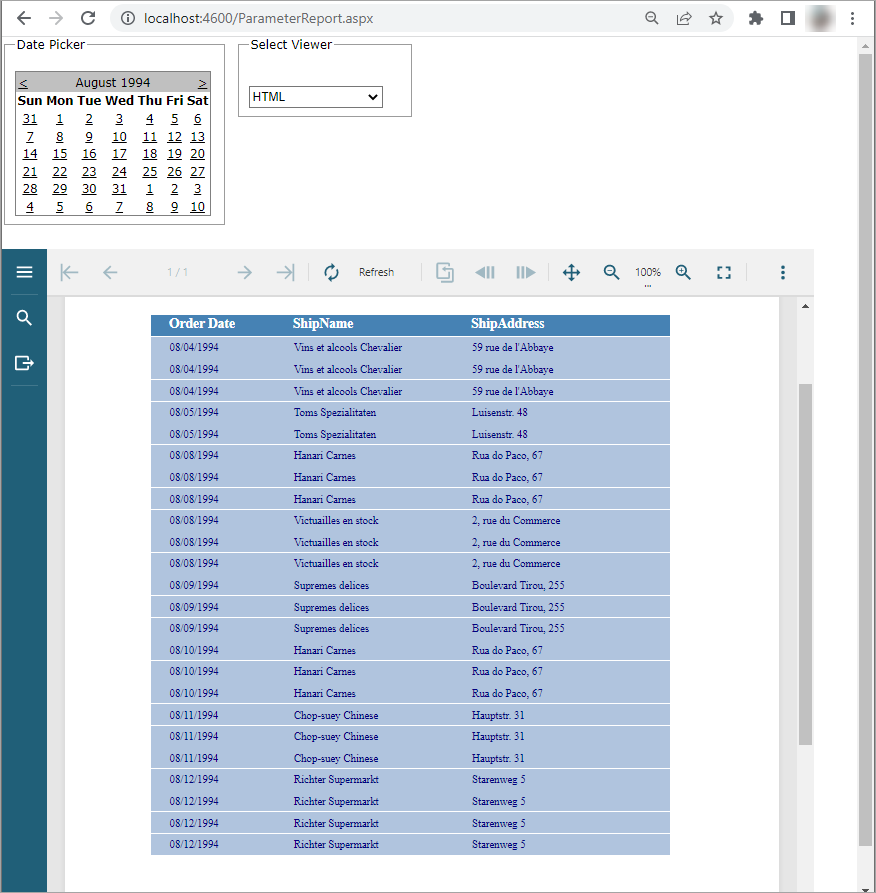Click the page number field 1 / 1
The height and width of the screenshot is (893, 876).
177,272
